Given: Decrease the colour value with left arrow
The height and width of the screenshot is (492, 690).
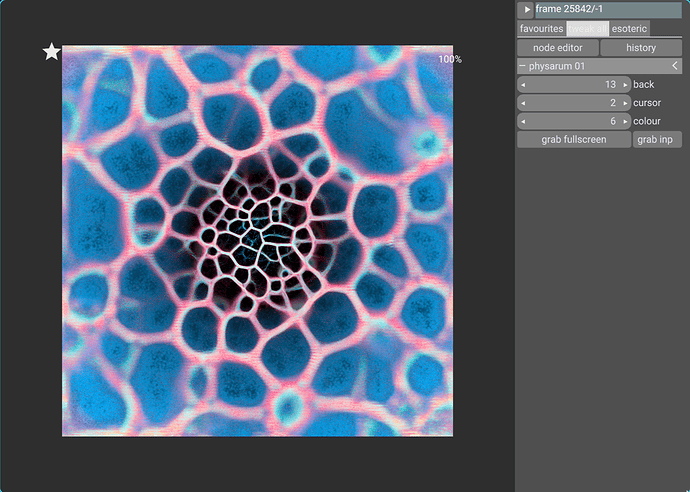Looking at the screenshot, I should click(522, 121).
